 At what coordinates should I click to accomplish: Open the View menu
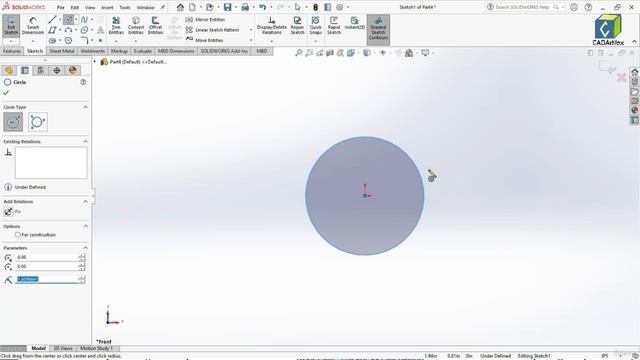(x=90, y=7)
